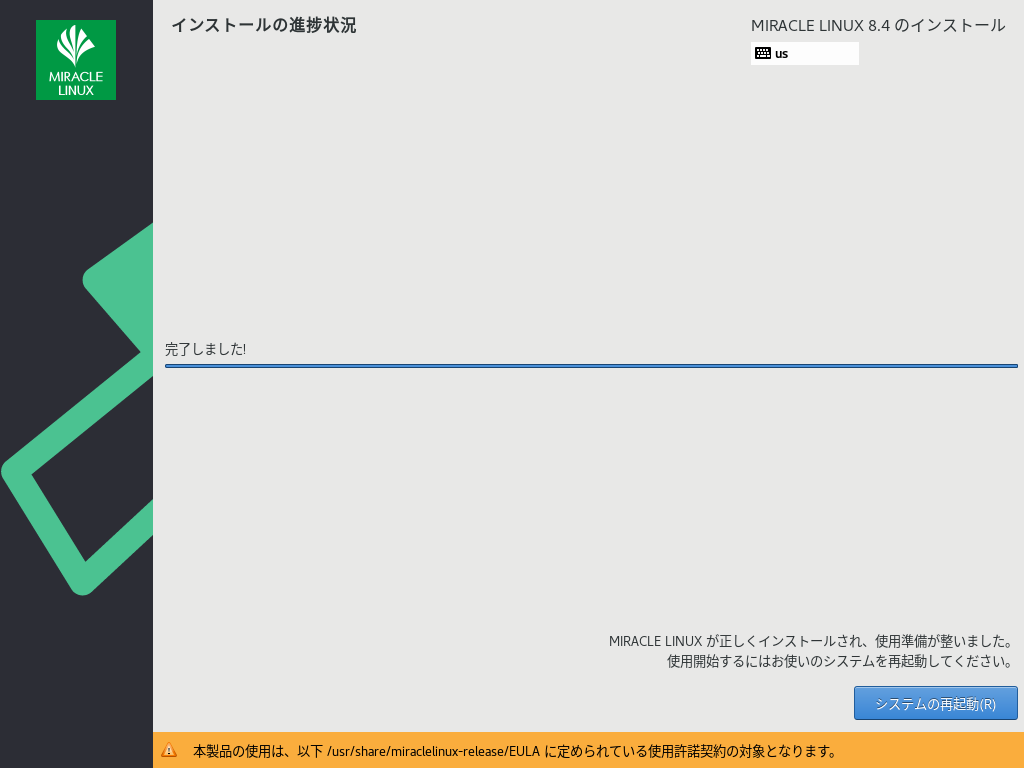Image resolution: width=1024 pixels, height=768 pixels.
Task: Click the empty right end of the orange bar
Action: [940, 750]
